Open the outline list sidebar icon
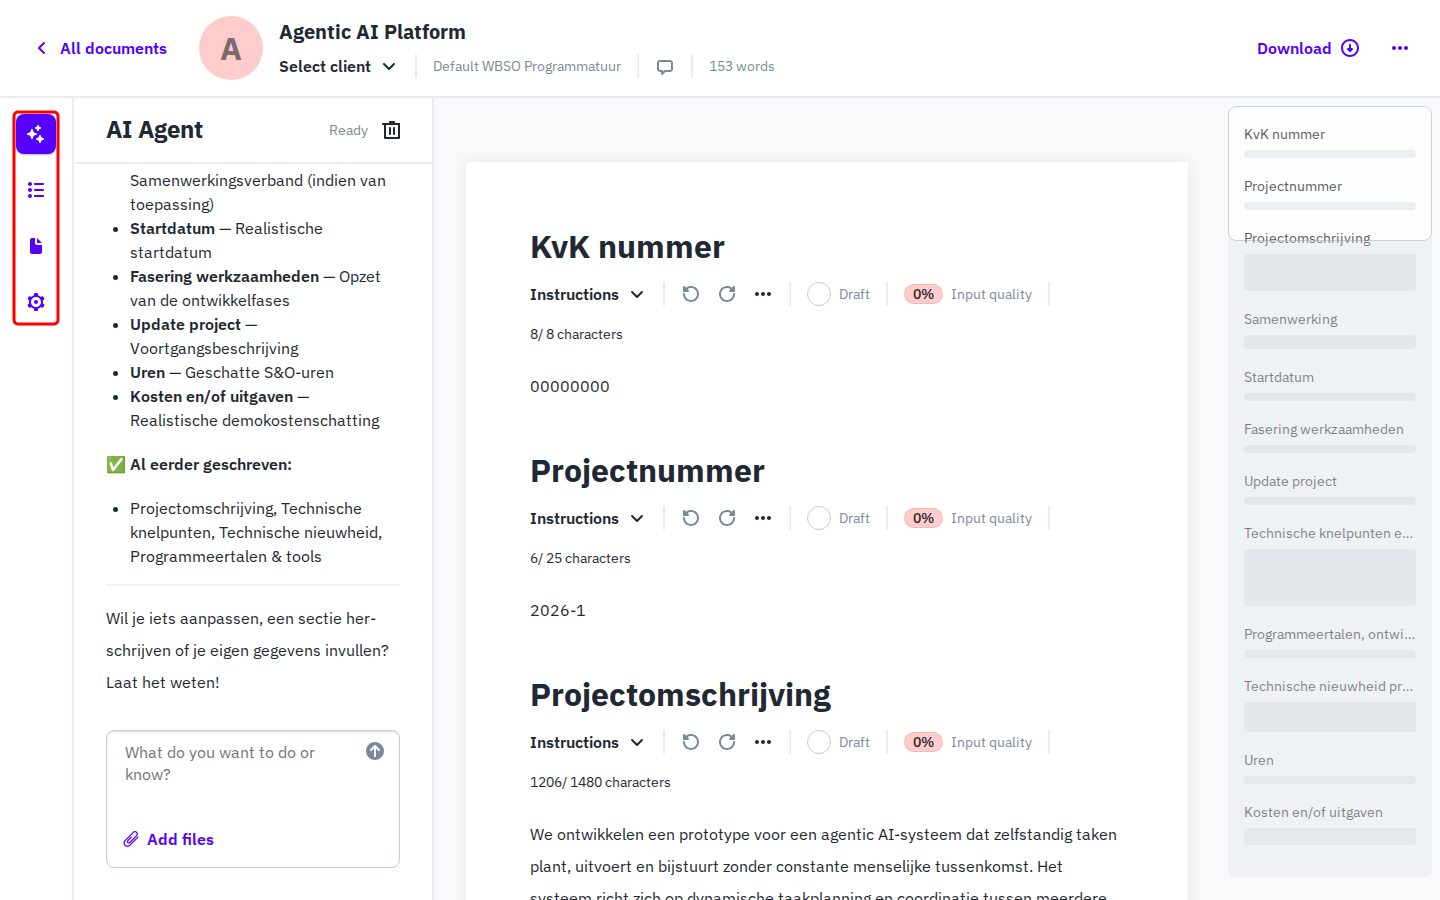 point(36,190)
